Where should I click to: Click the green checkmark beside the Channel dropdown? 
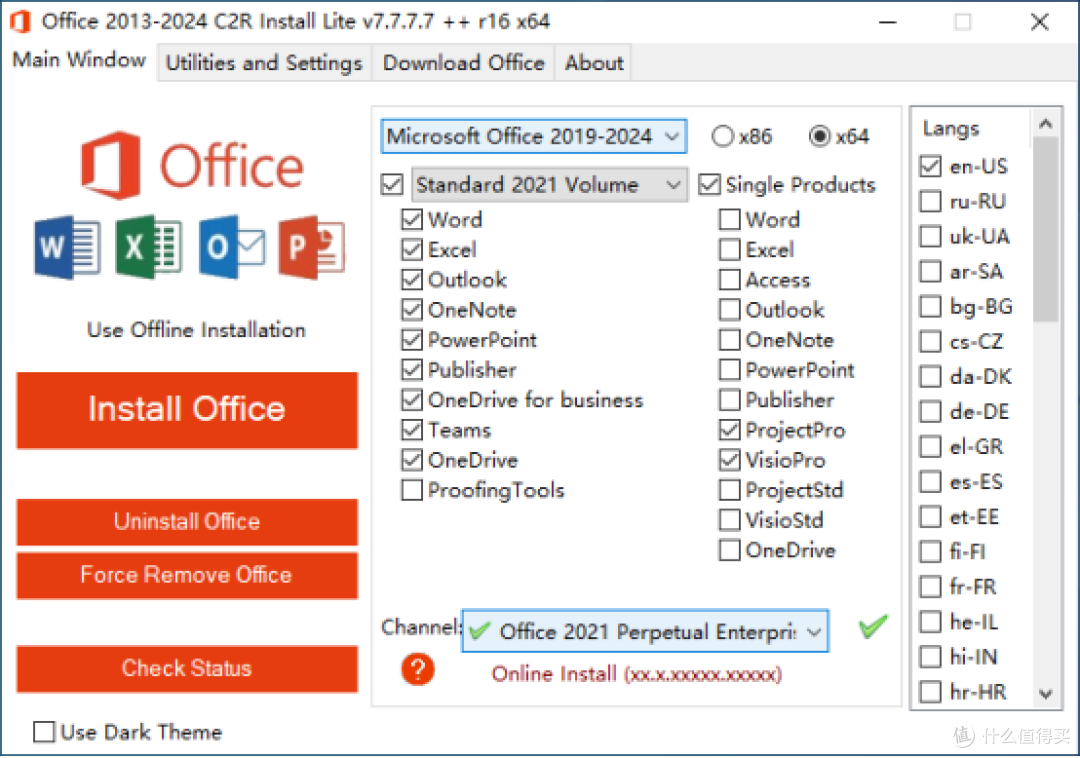[873, 627]
